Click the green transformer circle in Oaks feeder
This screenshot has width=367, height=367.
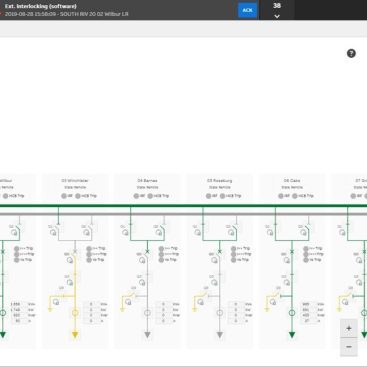292,313
